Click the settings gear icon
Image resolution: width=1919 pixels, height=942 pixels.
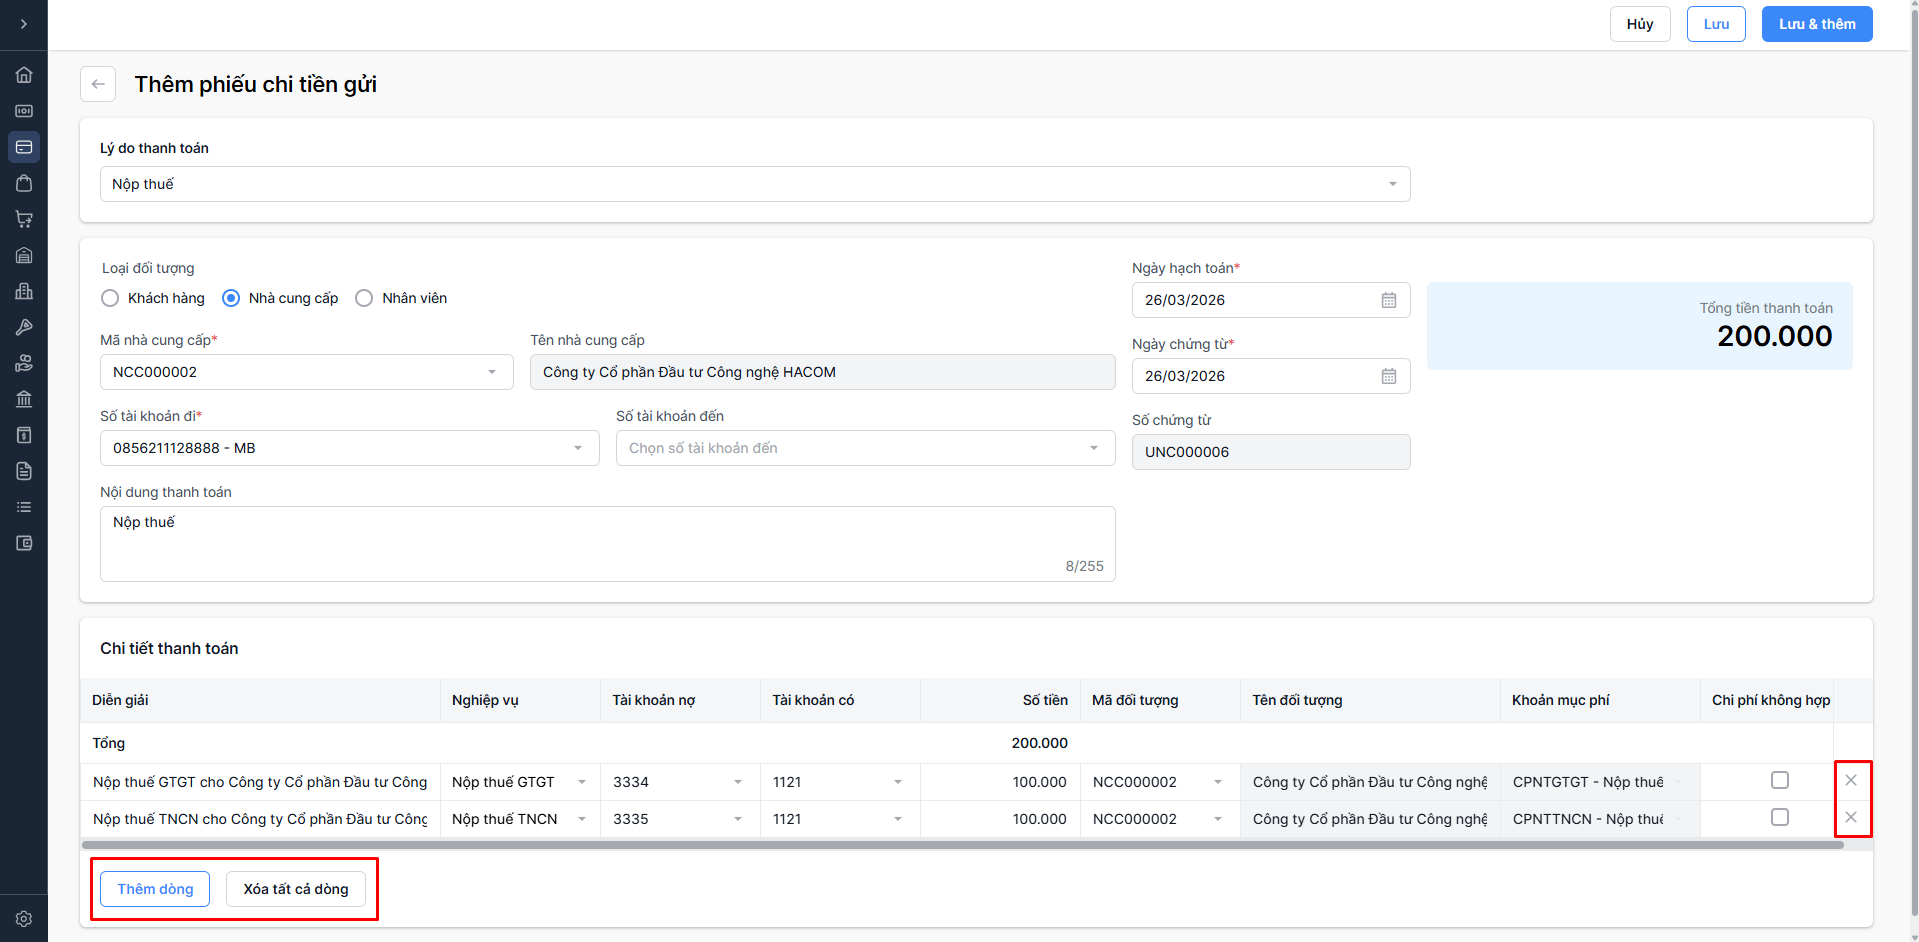point(24,918)
